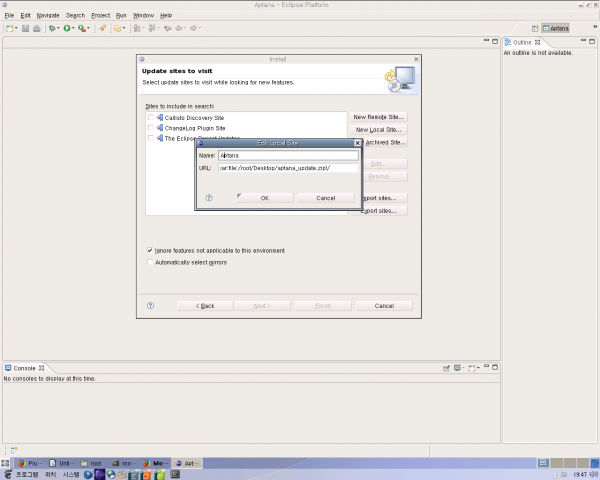Switch to root folder taskbar window
The width and height of the screenshot is (600, 480).
[91, 463]
